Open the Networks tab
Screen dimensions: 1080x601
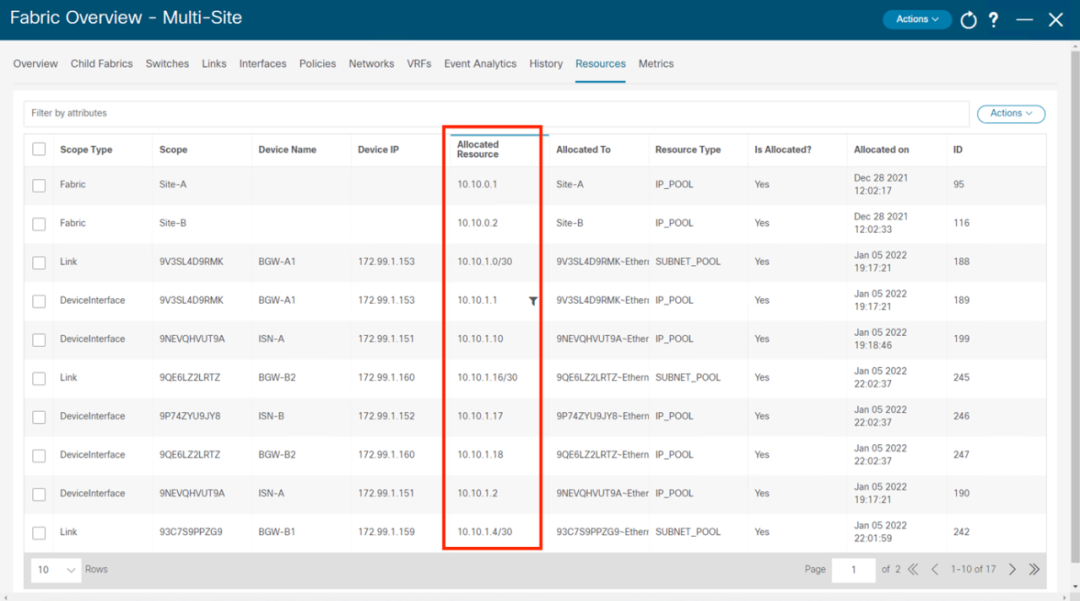pyautogui.click(x=371, y=63)
